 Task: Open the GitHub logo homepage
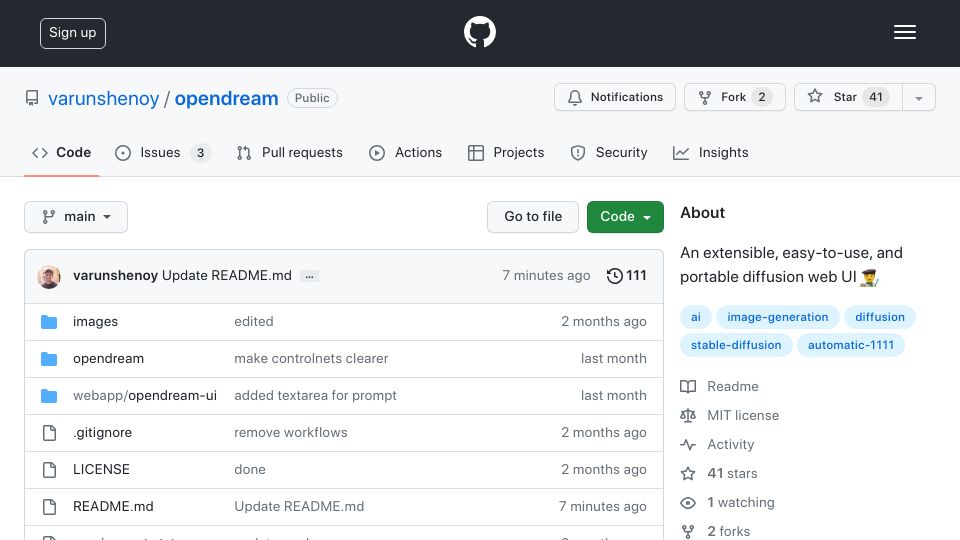pyautogui.click(x=479, y=32)
